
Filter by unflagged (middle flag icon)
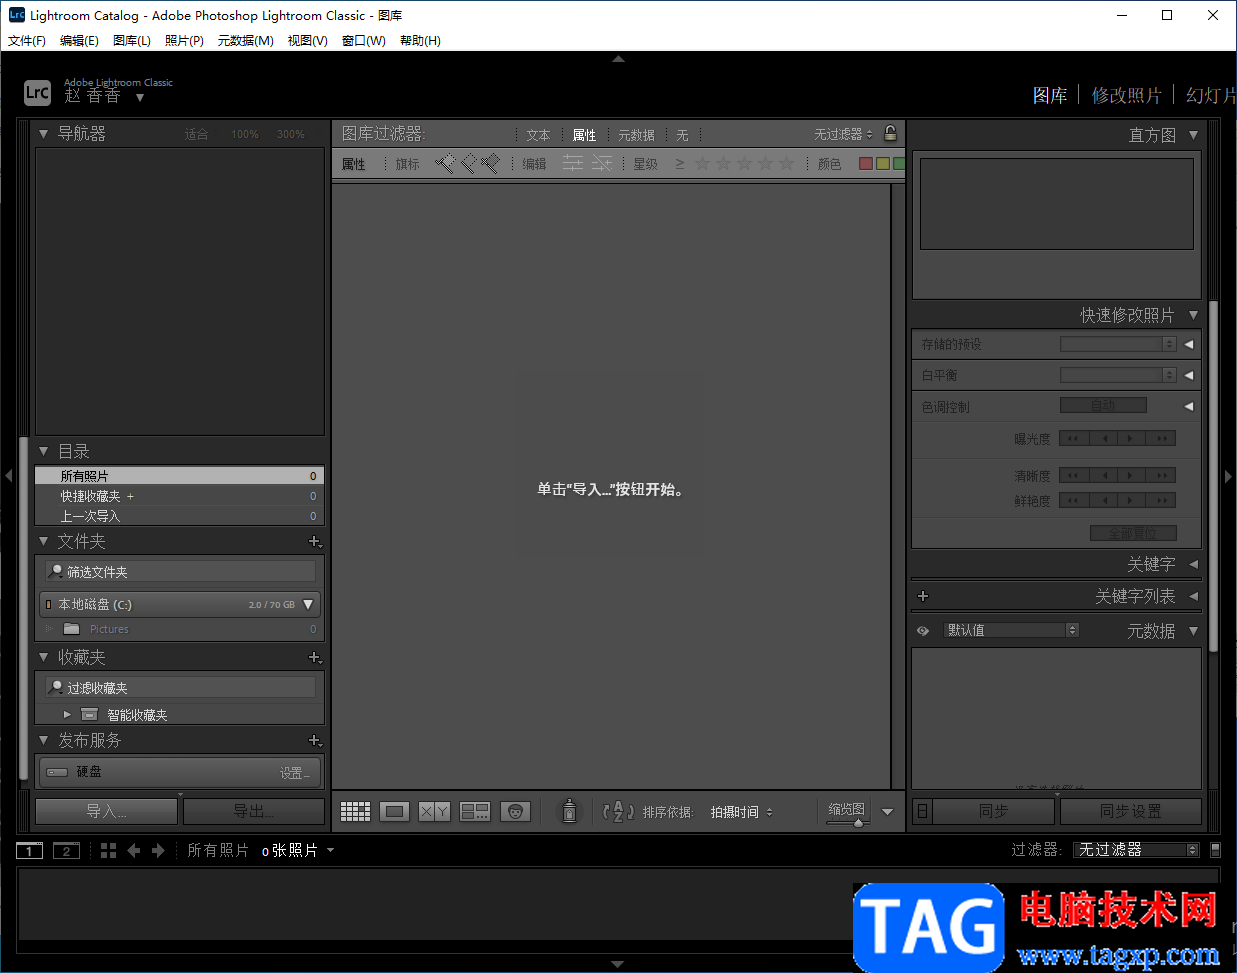pos(467,163)
